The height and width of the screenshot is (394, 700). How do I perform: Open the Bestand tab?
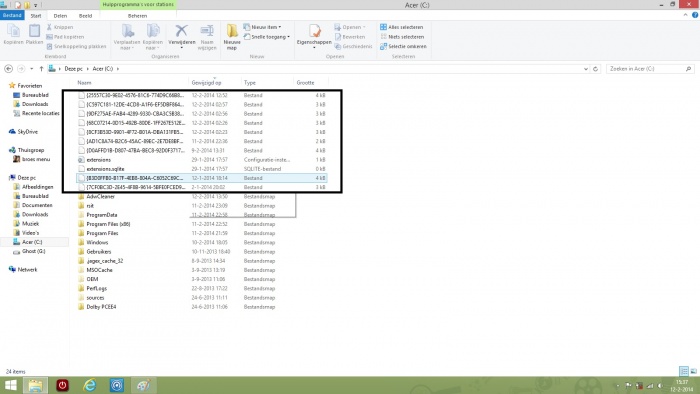12,15
